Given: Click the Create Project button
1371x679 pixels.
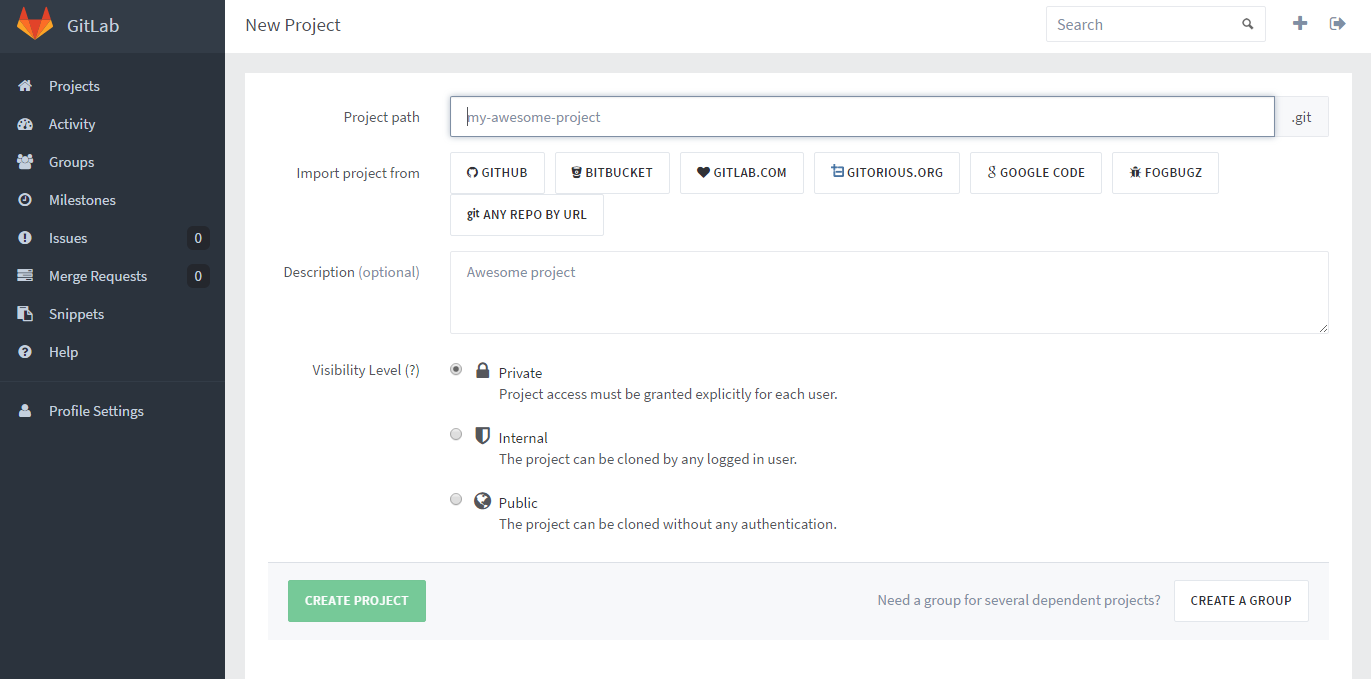Looking at the screenshot, I should pos(357,601).
